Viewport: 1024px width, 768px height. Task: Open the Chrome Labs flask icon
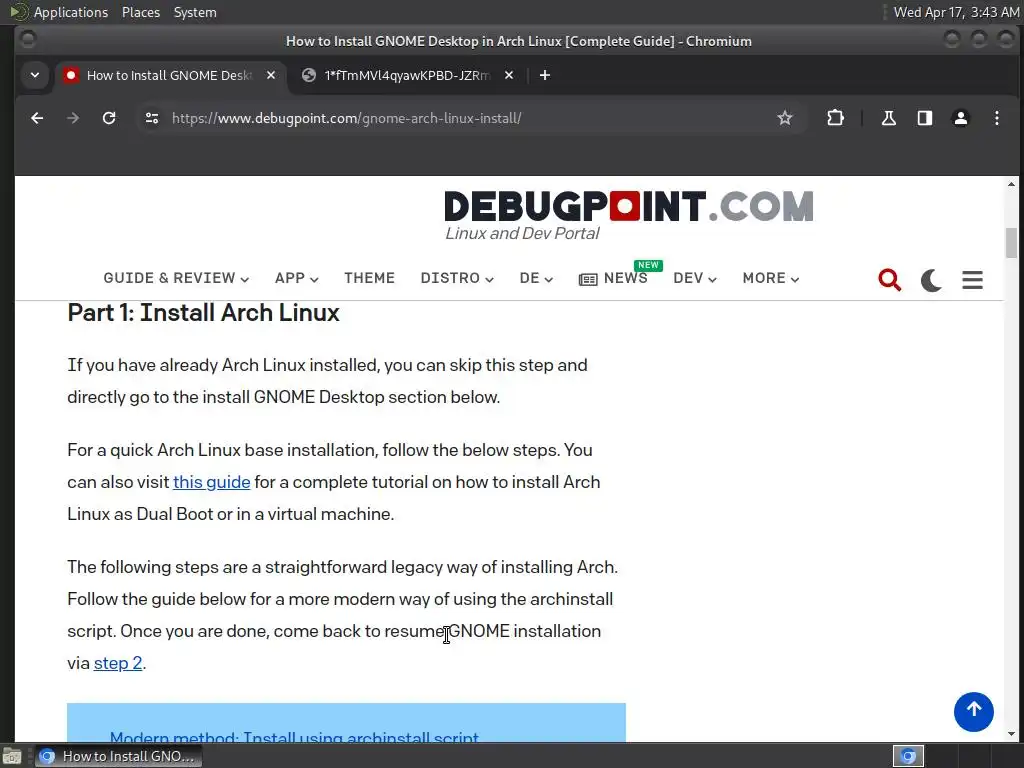click(x=889, y=118)
